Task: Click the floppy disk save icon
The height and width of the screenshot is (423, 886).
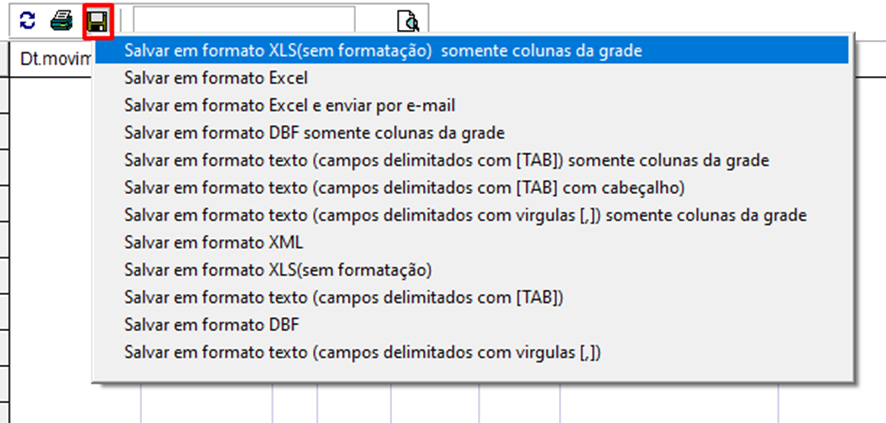Action: (97, 20)
